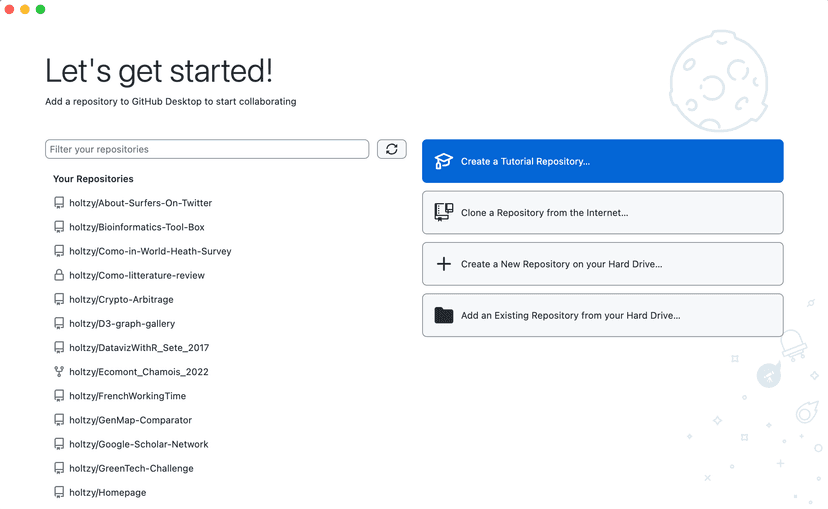Click the repo icon beside Como-in-World-Heath-Survey
The image size is (828, 509).
59,251
